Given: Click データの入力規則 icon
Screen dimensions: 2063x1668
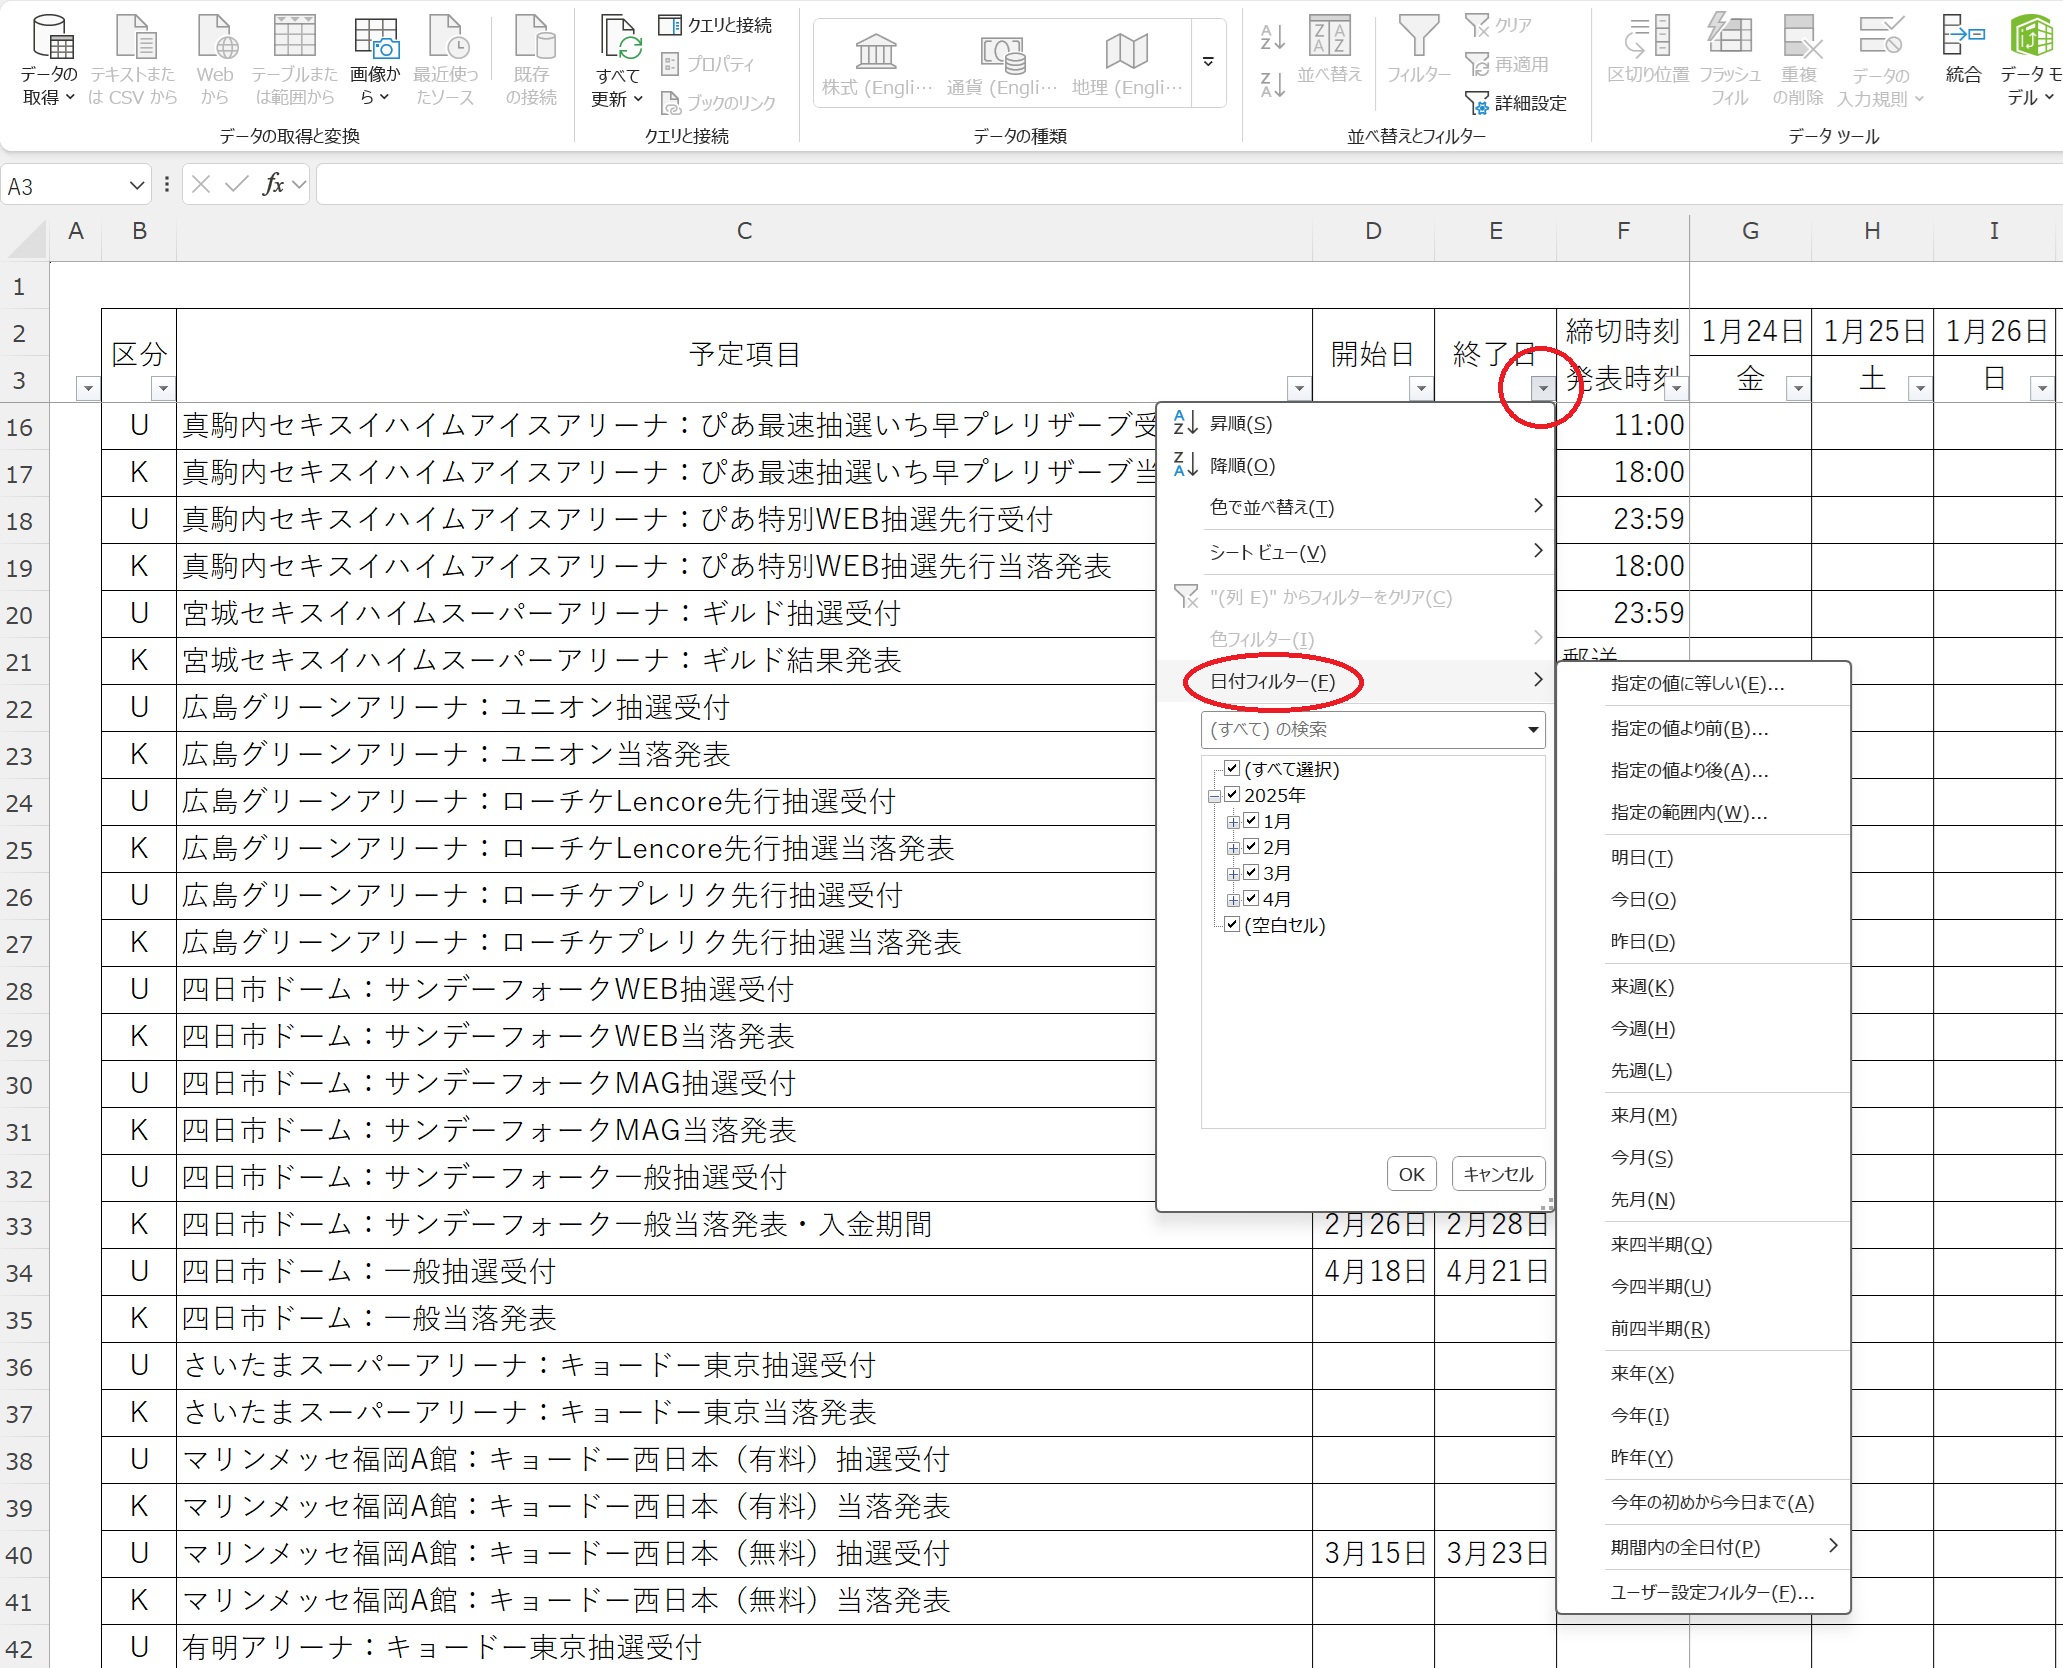Looking at the screenshot, I should click(1881, 60).
